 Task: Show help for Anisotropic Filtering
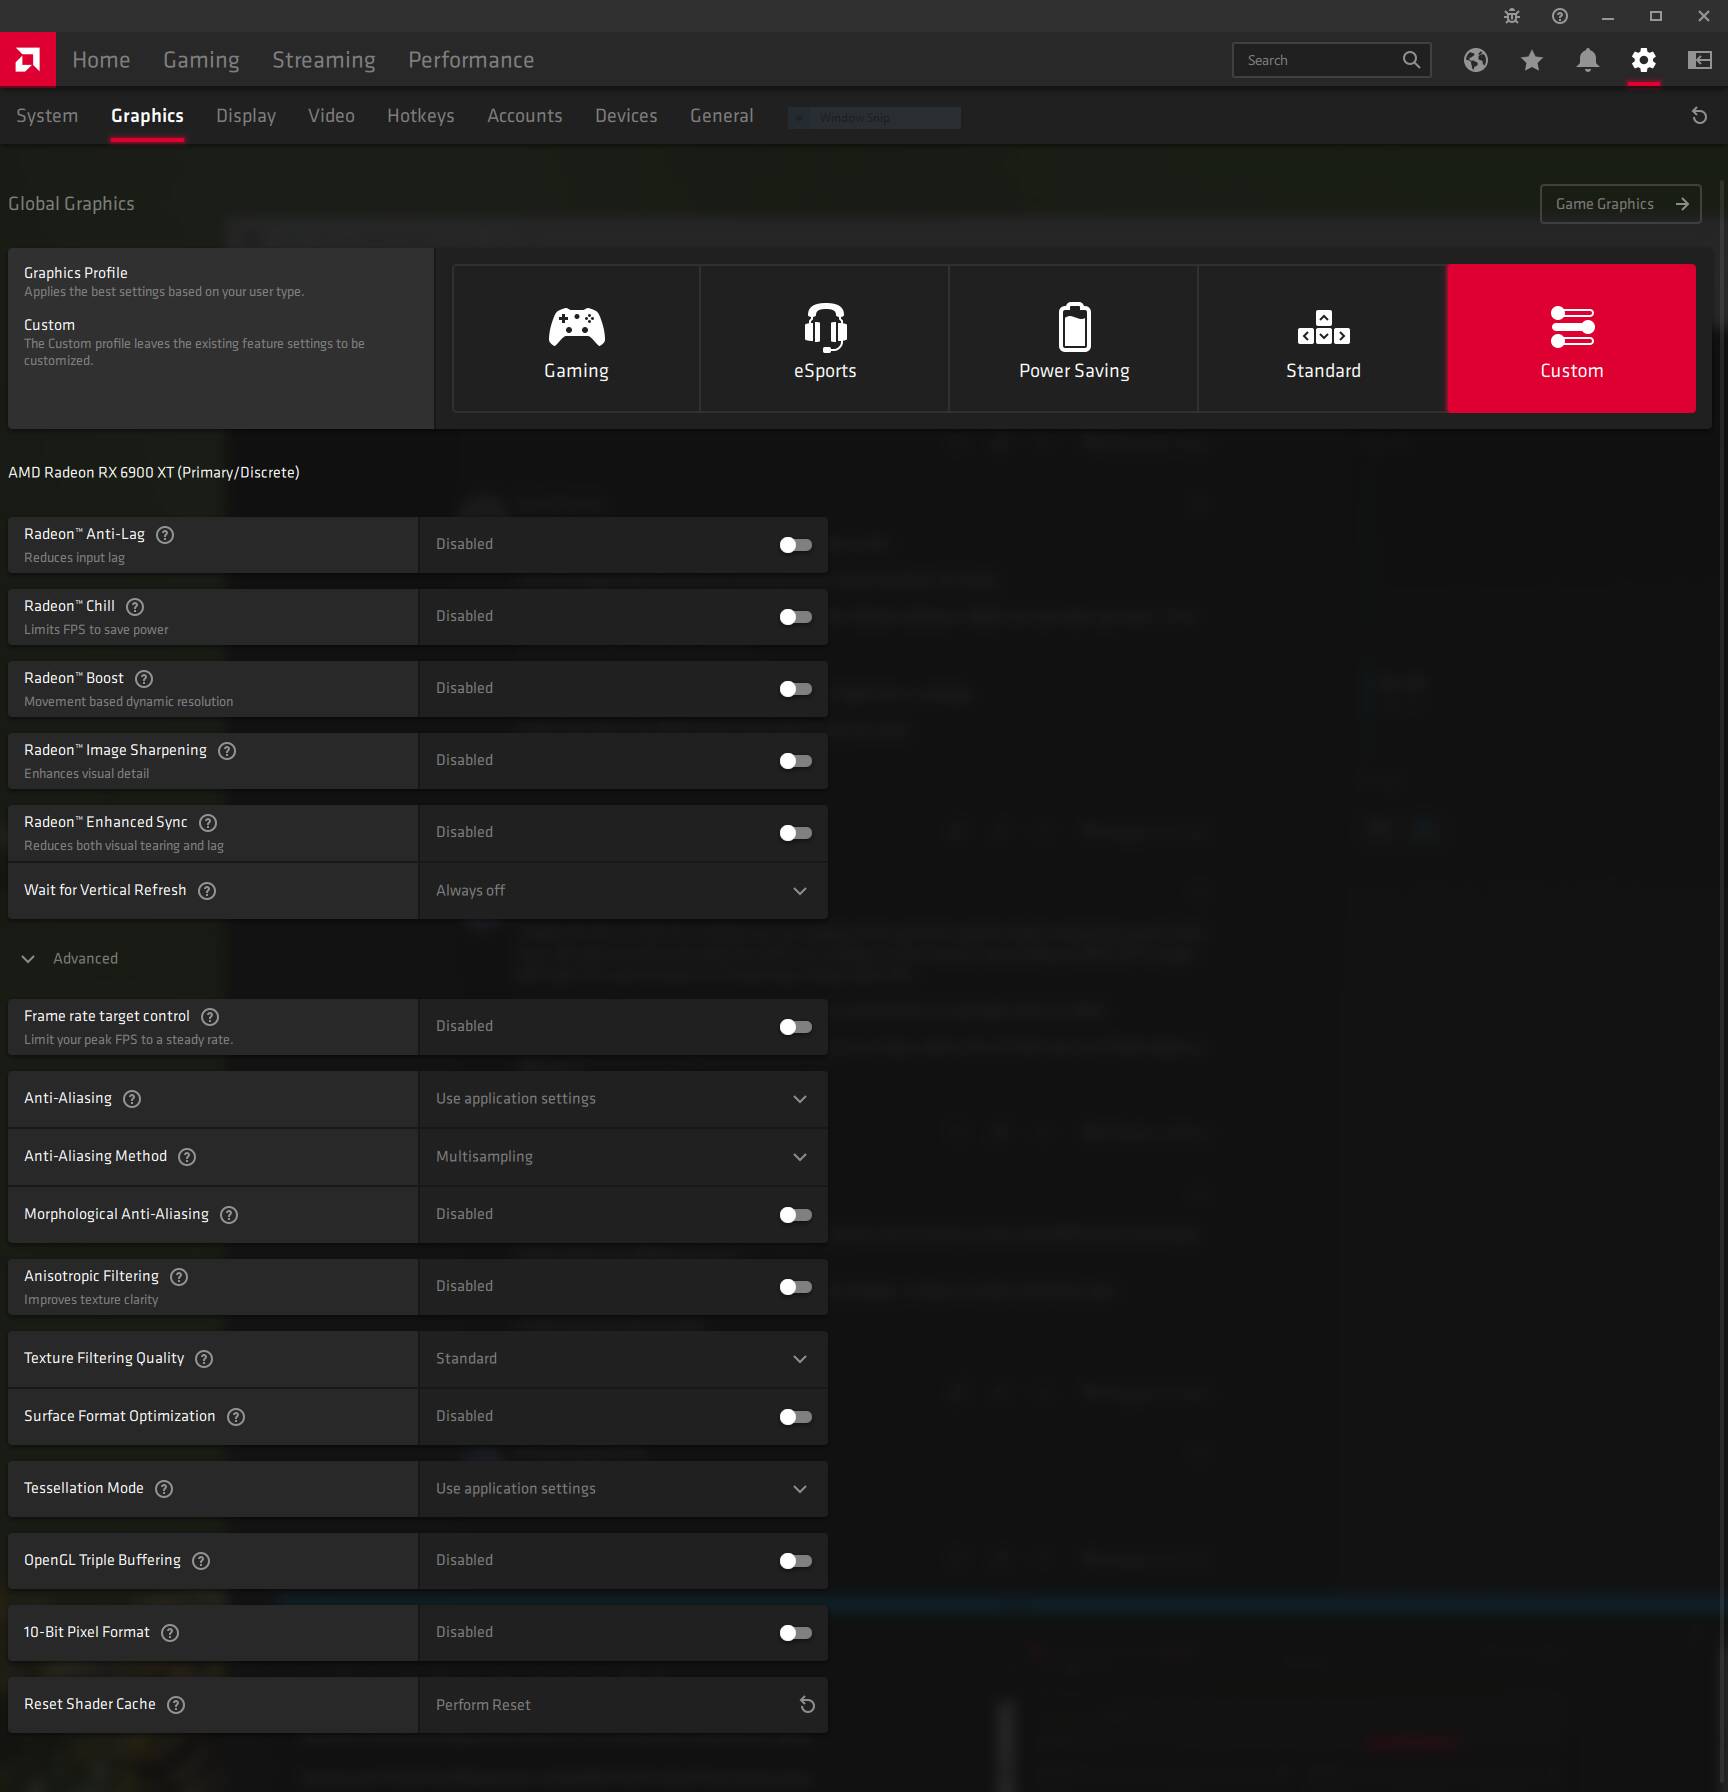point(179,1277)
